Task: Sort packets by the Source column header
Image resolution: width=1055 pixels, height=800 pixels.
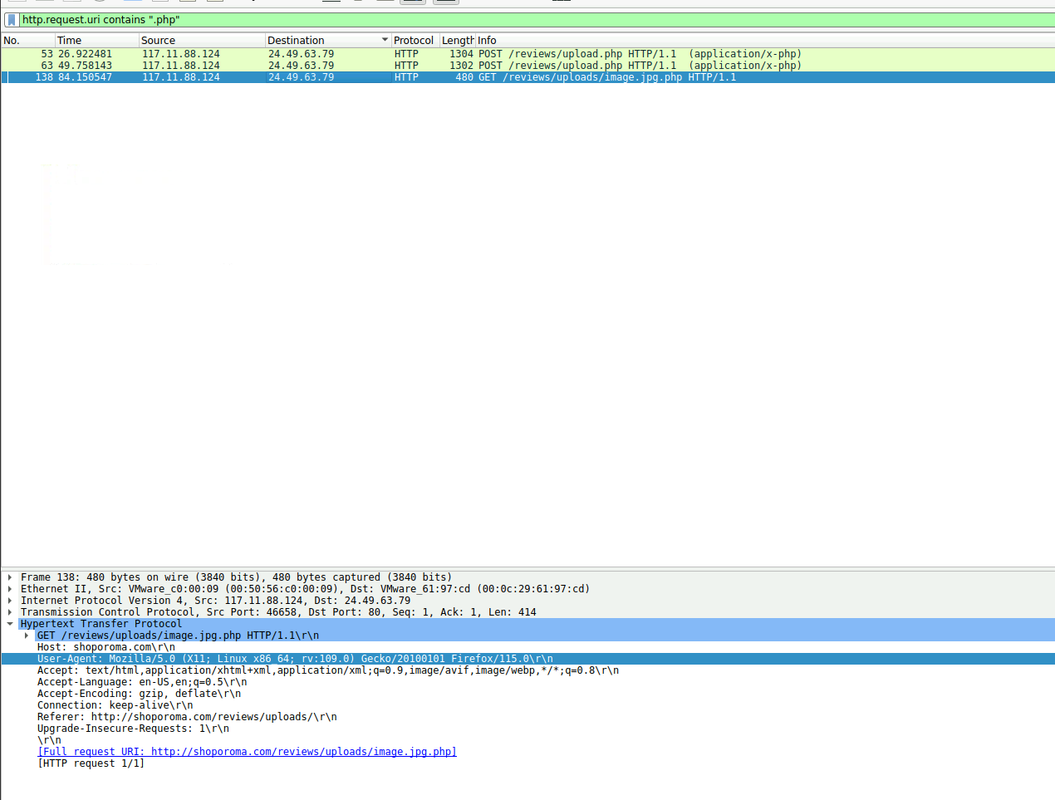Action: coord(201,40)
